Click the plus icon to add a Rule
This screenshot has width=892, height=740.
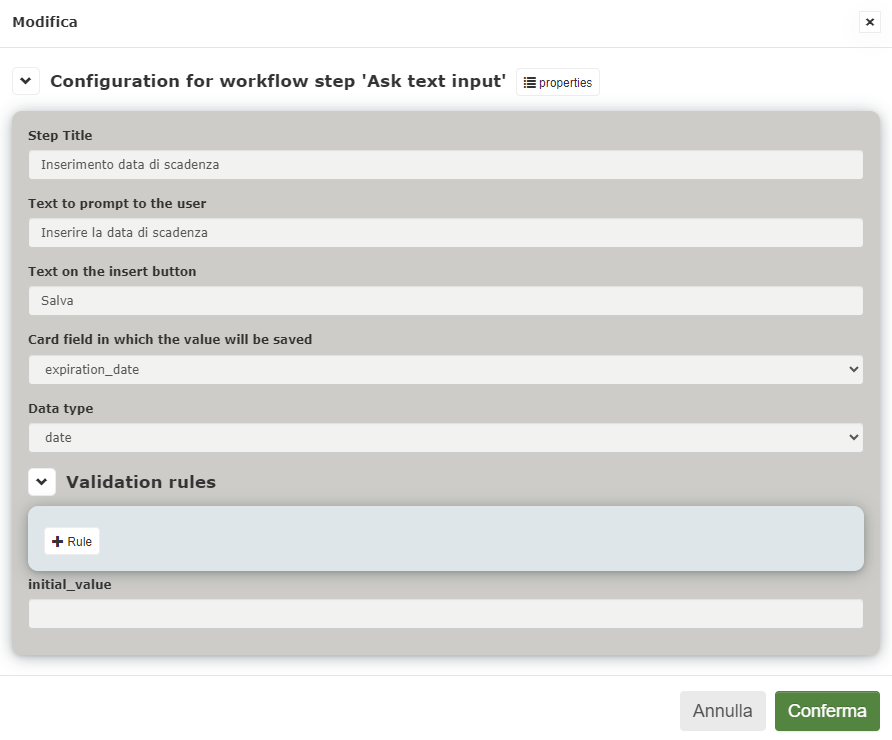click(x=57, y=541)
